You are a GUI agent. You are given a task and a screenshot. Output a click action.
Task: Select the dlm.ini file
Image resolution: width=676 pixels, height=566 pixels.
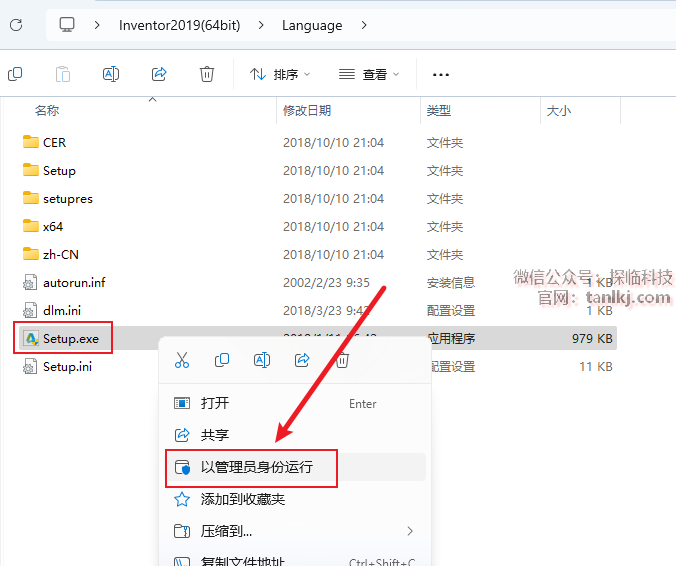(x=62, y=311)
